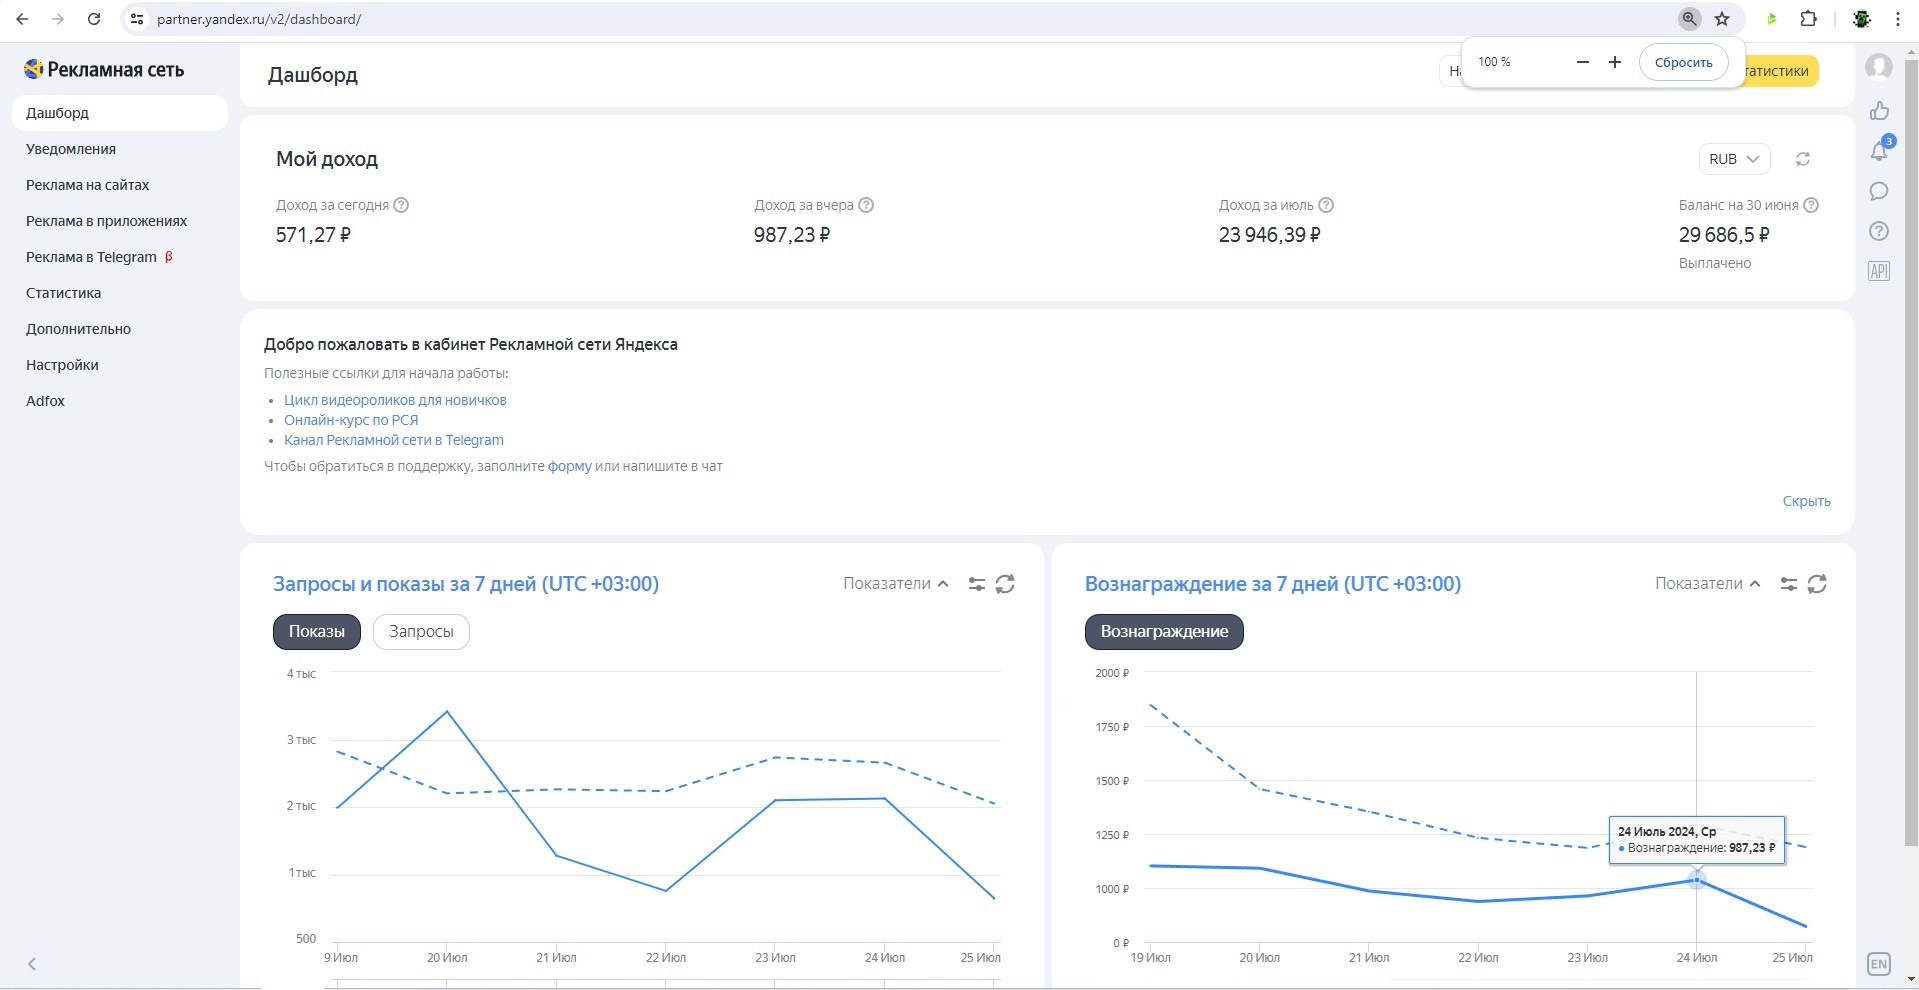Open the browser extensions puzzle icon

tap(1808, 19)
